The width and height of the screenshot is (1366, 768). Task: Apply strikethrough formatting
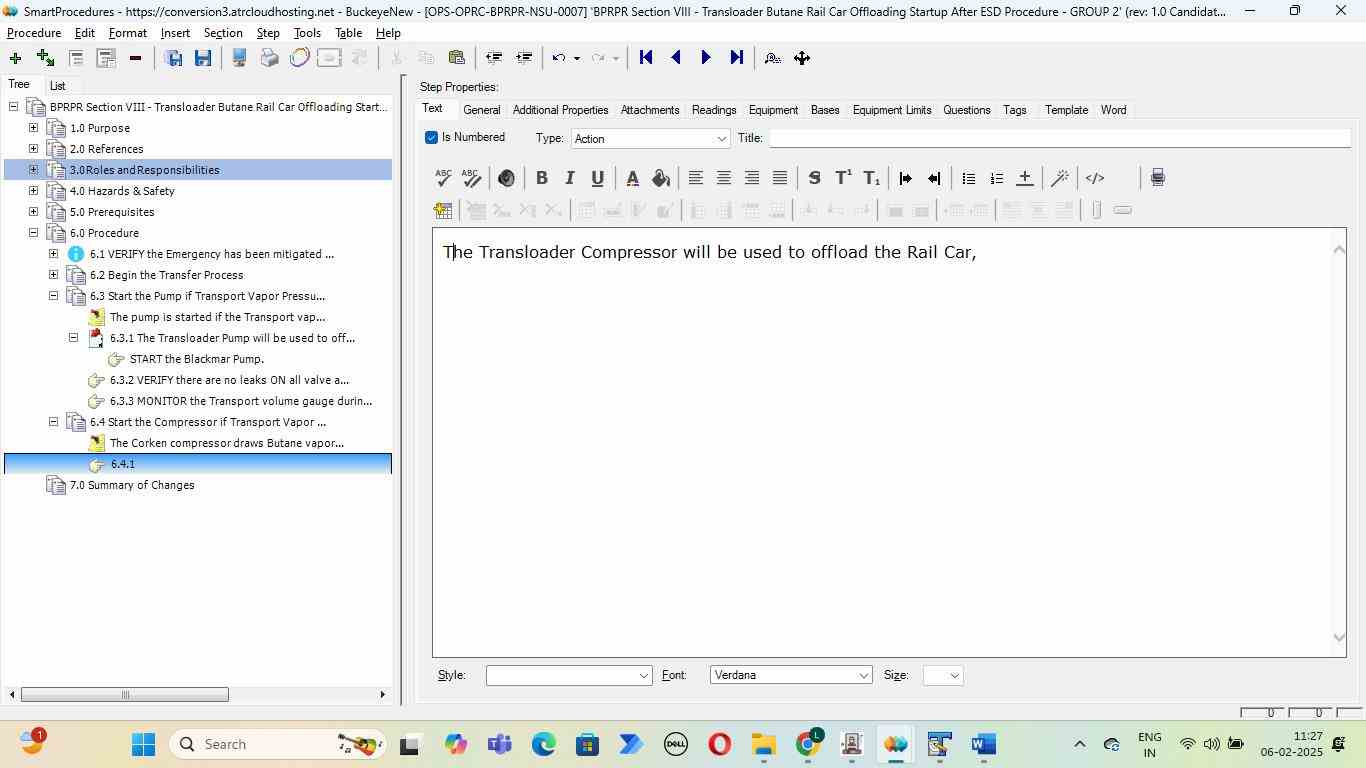coord(814,178)
